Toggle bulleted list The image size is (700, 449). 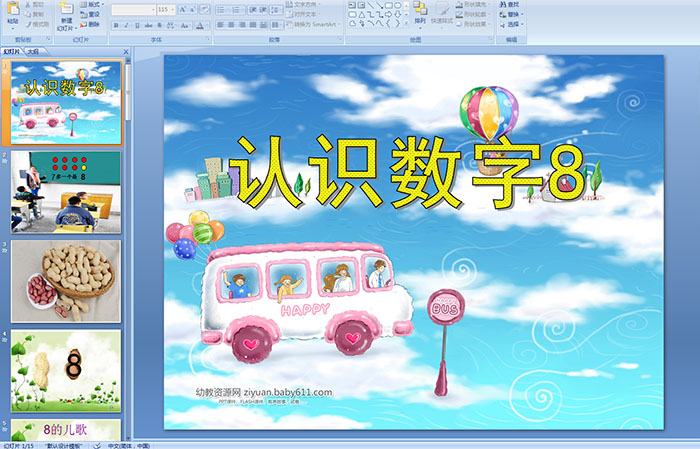(x=221, y=10)
